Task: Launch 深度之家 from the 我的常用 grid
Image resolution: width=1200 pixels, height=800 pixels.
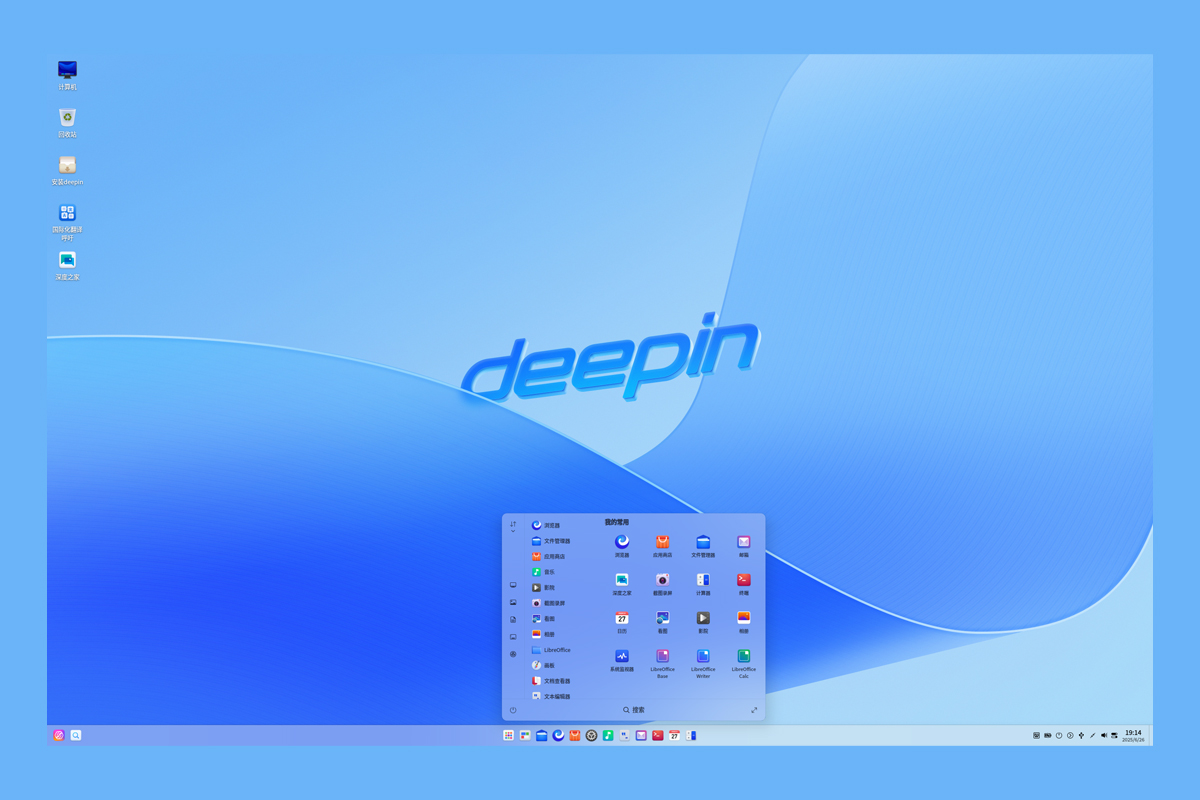Action: pos(622,583)
